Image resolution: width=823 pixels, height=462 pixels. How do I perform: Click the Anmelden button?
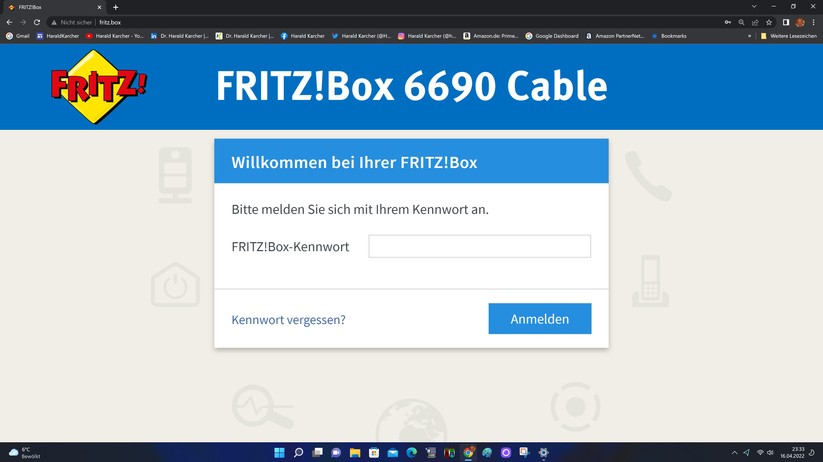(540, 319)
